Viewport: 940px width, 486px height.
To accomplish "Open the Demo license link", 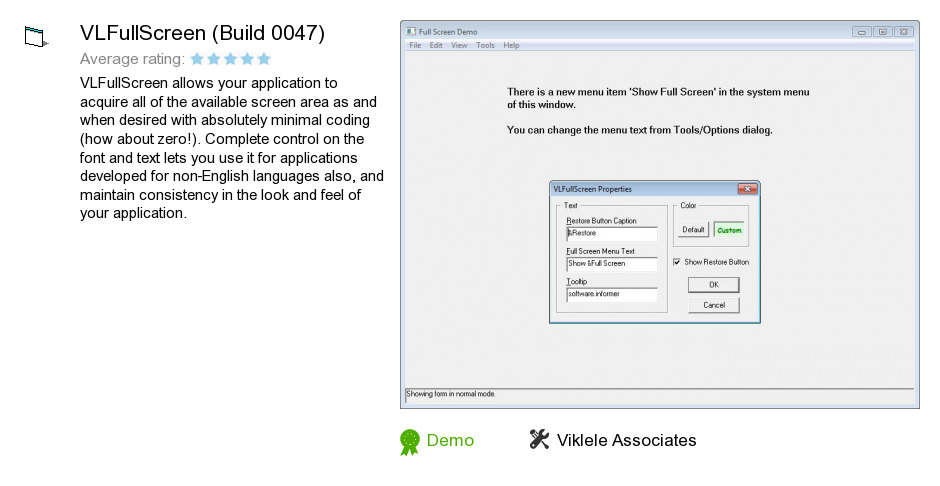I will tap(450, 440).
